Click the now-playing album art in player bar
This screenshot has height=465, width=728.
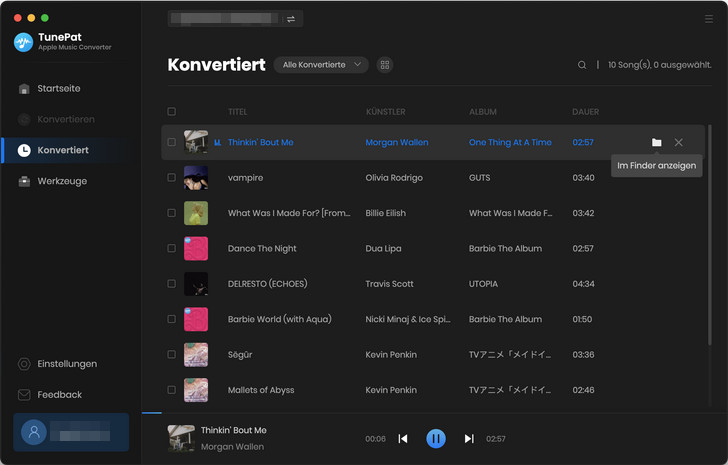point(181,438)
